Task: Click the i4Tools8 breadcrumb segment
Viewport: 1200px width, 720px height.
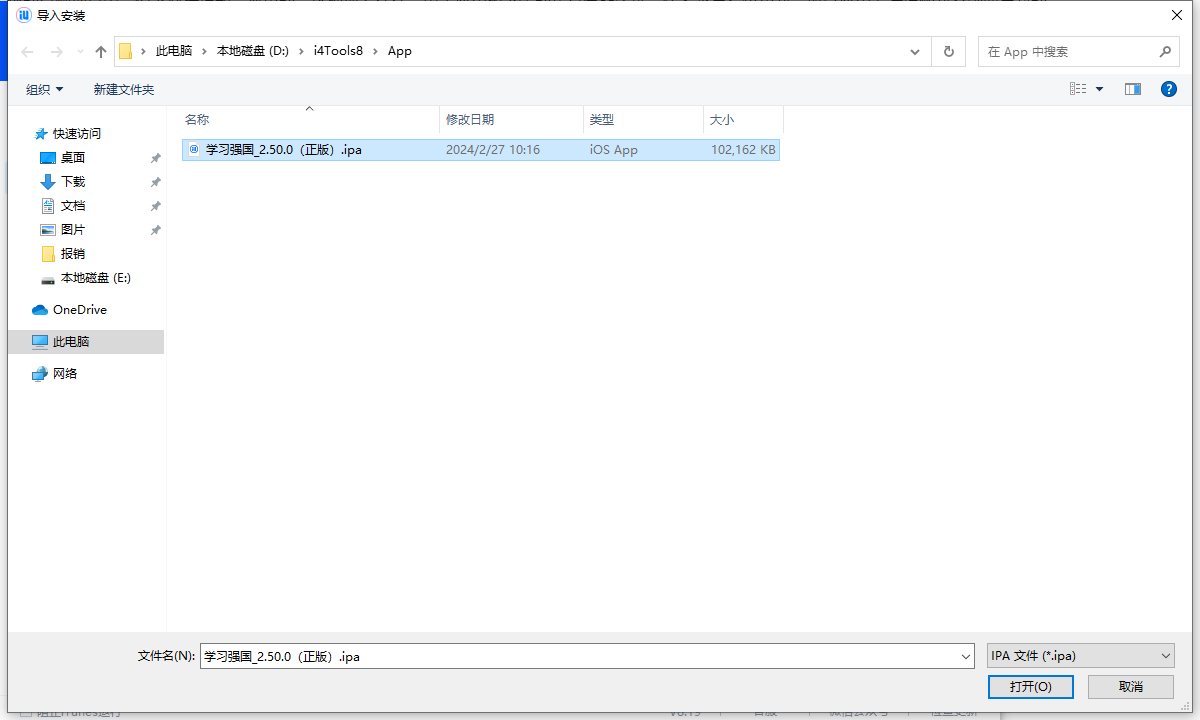Action: (x=338, y=51)
